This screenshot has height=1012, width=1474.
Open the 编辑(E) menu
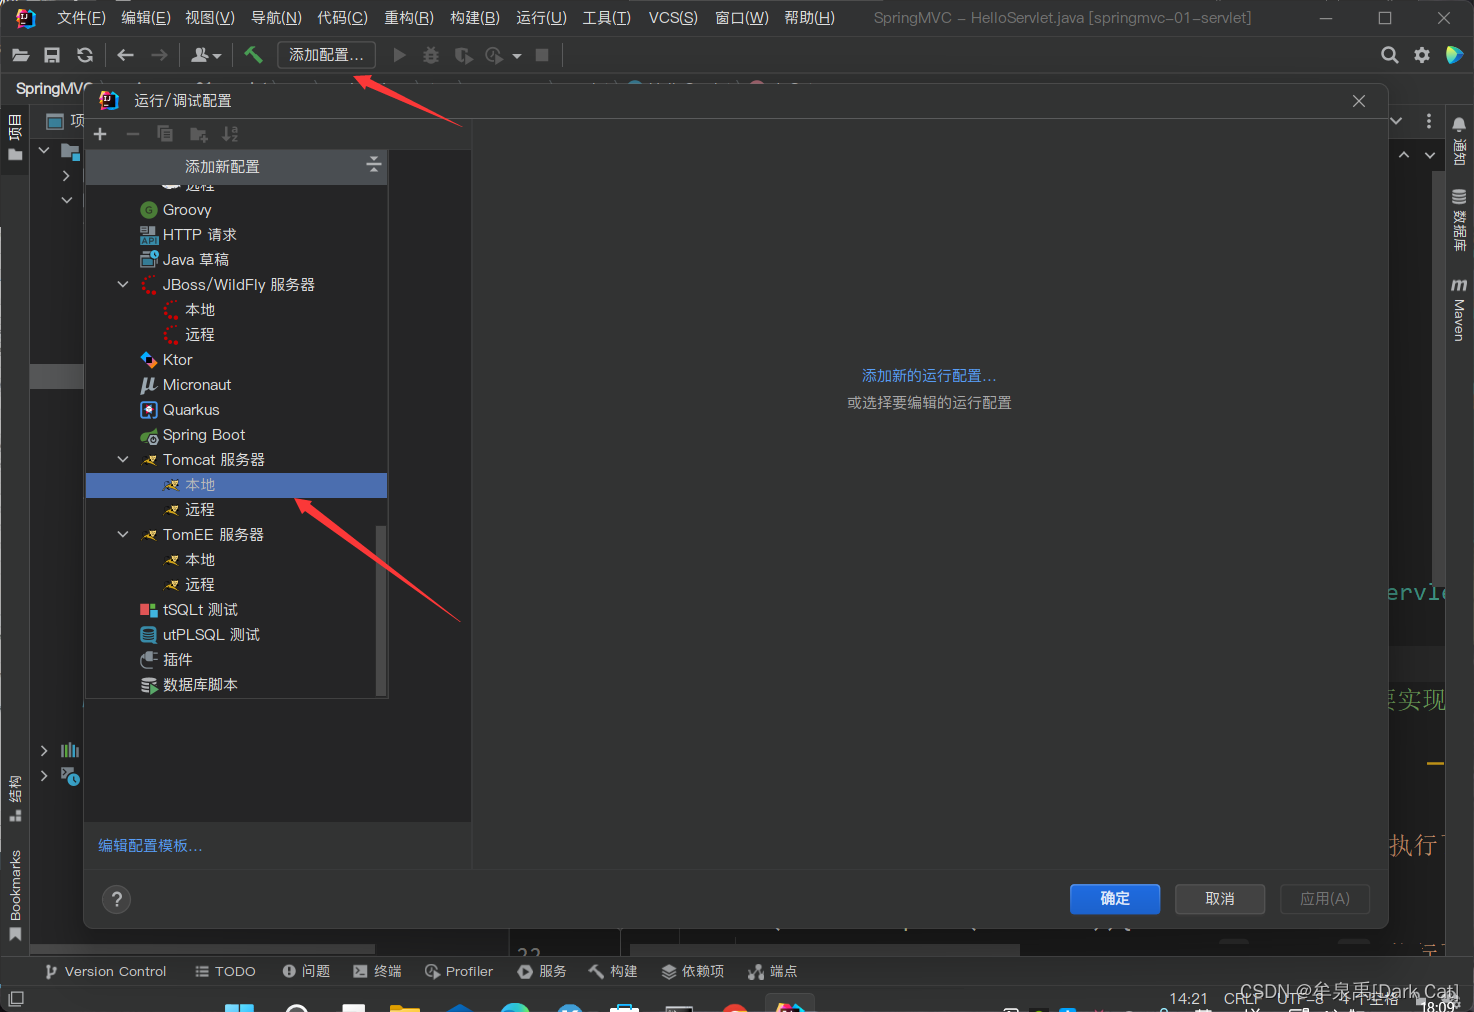click(x=146, y=18)
